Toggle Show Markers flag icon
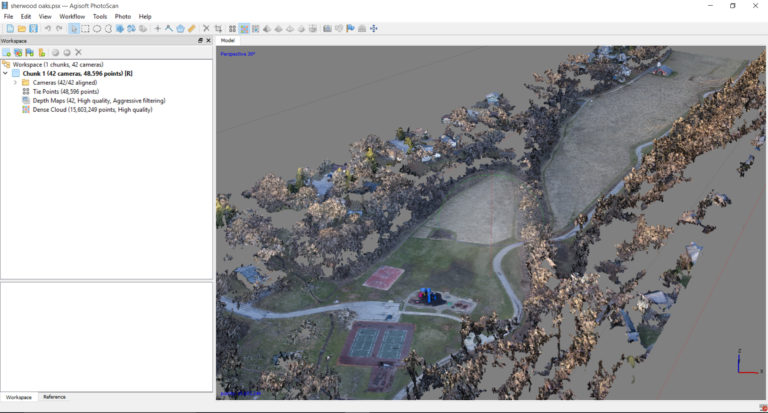 tap(350, 28)
